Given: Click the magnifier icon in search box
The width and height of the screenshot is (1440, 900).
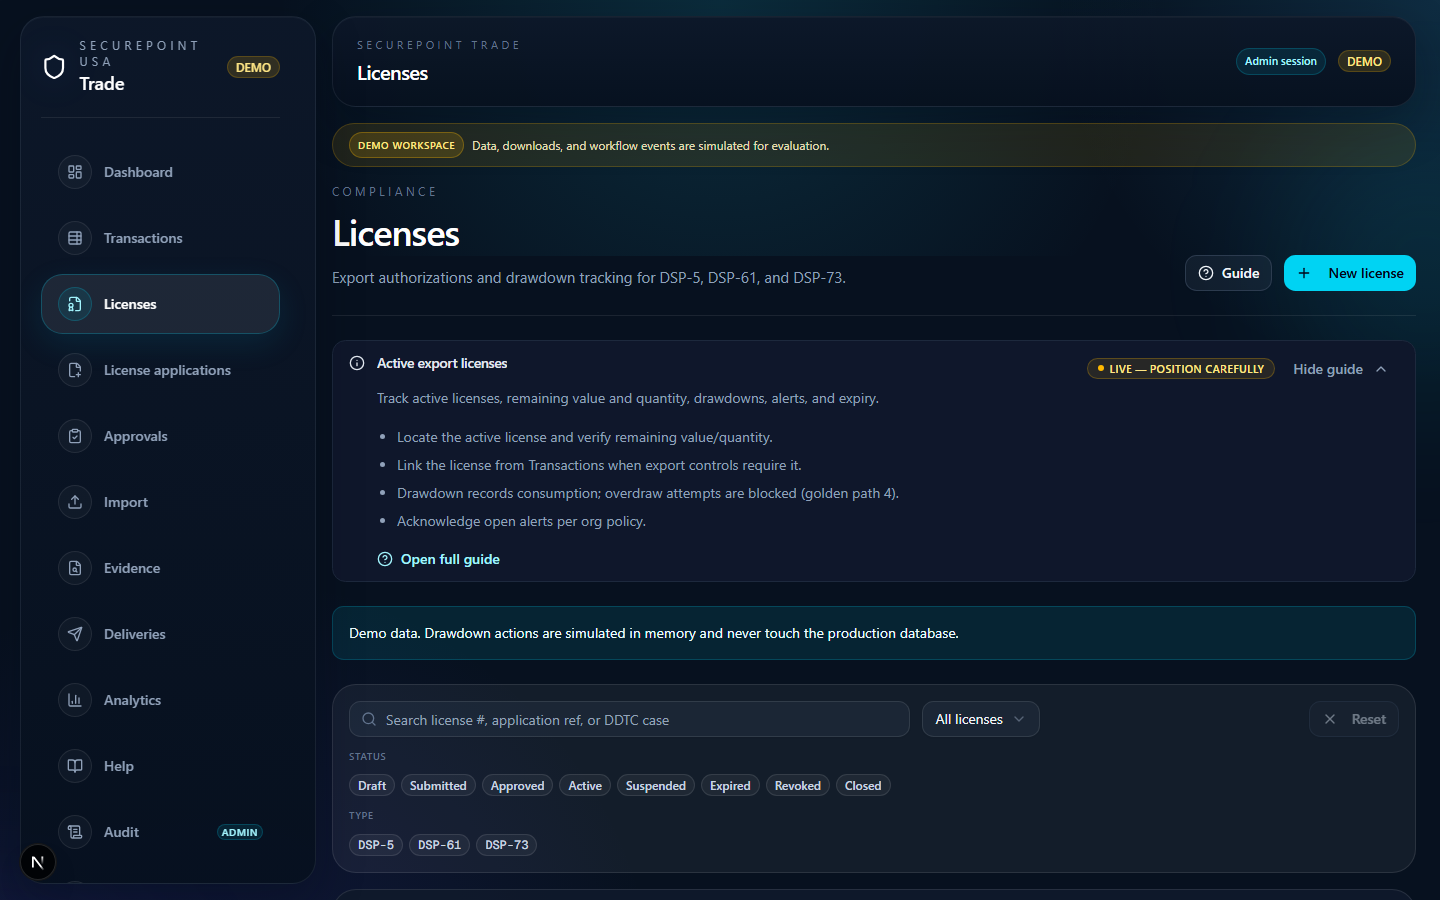Looking at the screenshot, I should coord(369,719).
